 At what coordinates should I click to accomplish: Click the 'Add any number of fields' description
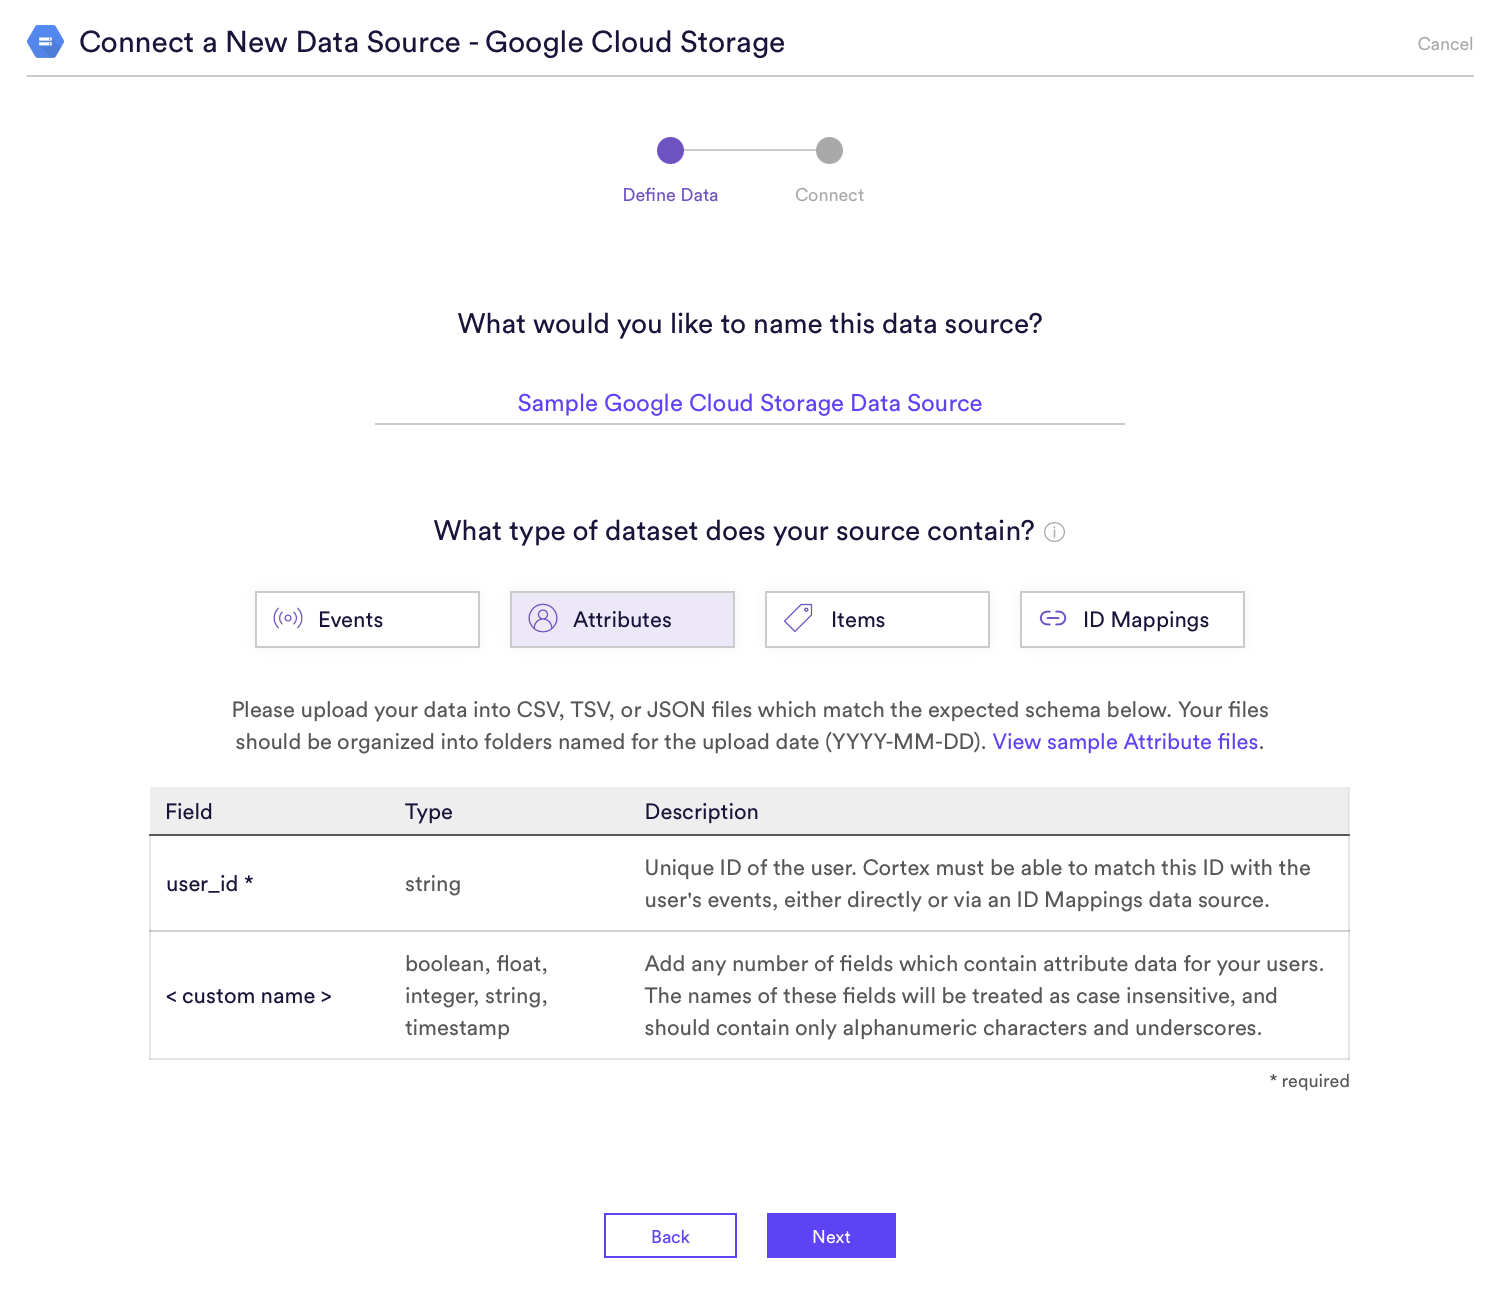pyautogui.click(x=985, y=996)
